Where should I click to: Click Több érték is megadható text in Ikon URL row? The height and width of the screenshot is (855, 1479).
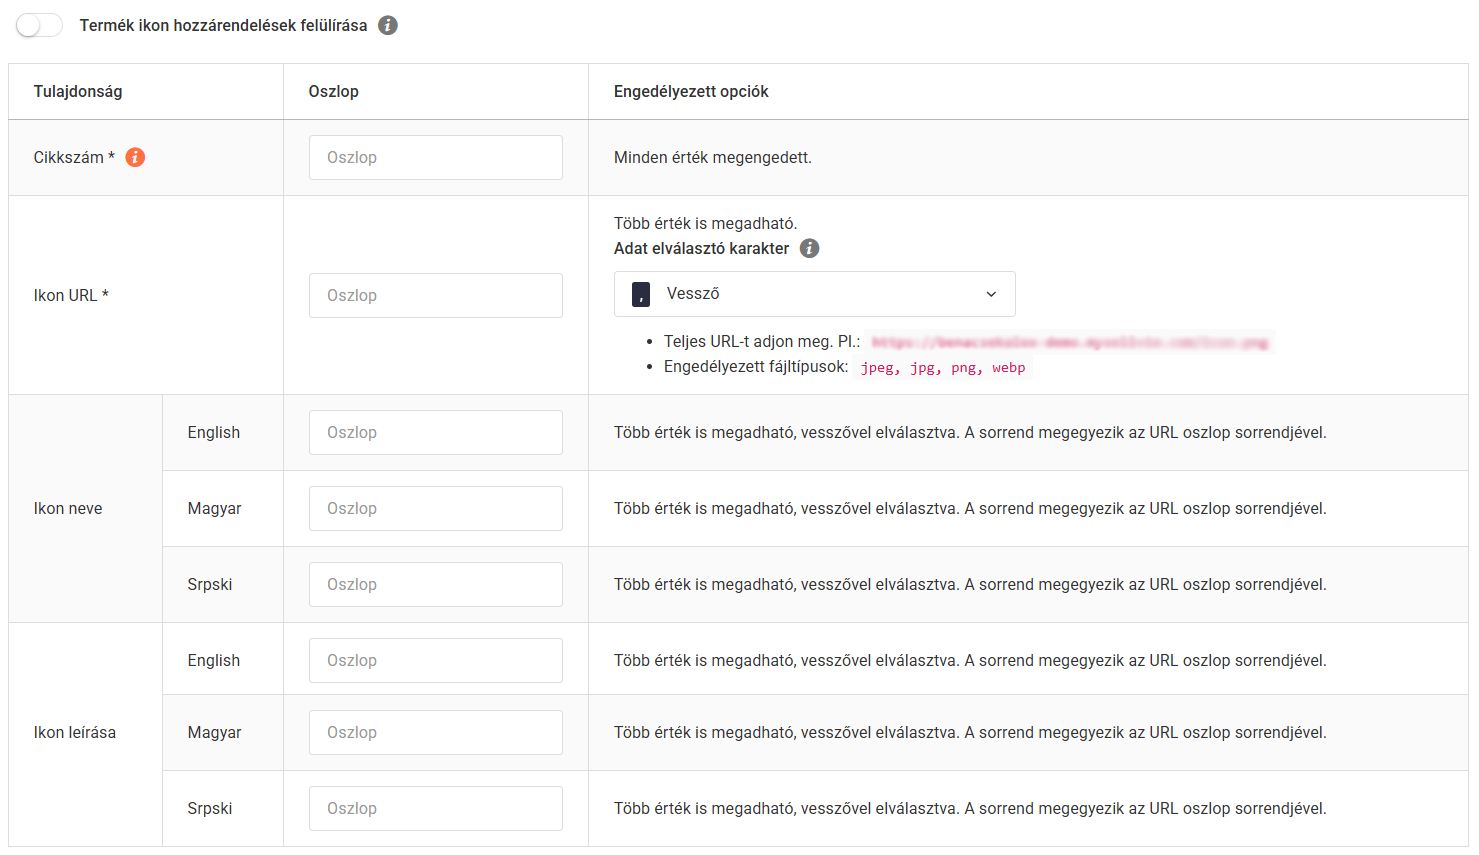click(706, 223)
